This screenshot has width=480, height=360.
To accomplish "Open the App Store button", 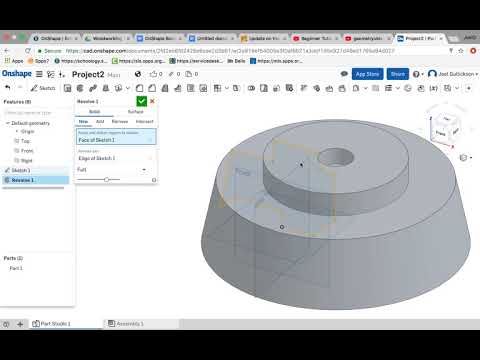I will pos(367,74).
